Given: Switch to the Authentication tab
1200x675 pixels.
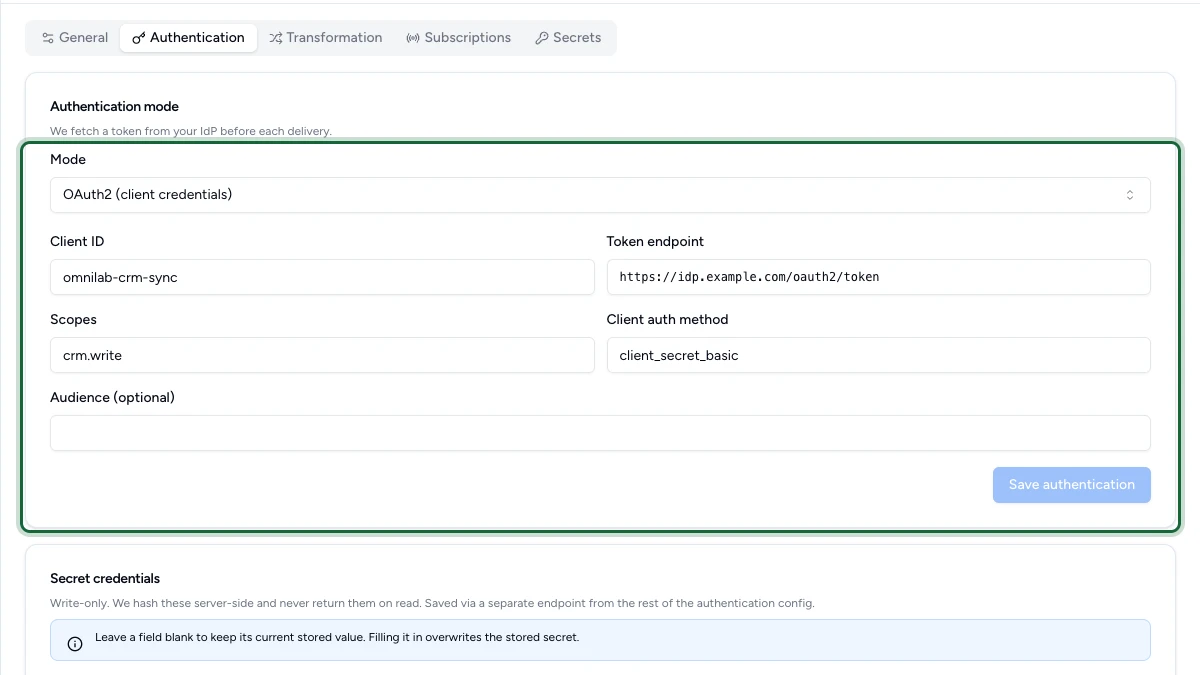Looking at the screenshot, I should click(x=188, y=38).
